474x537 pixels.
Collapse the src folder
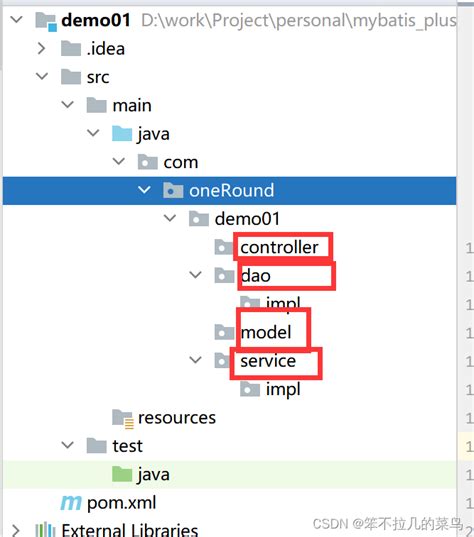tap(42, 76)
